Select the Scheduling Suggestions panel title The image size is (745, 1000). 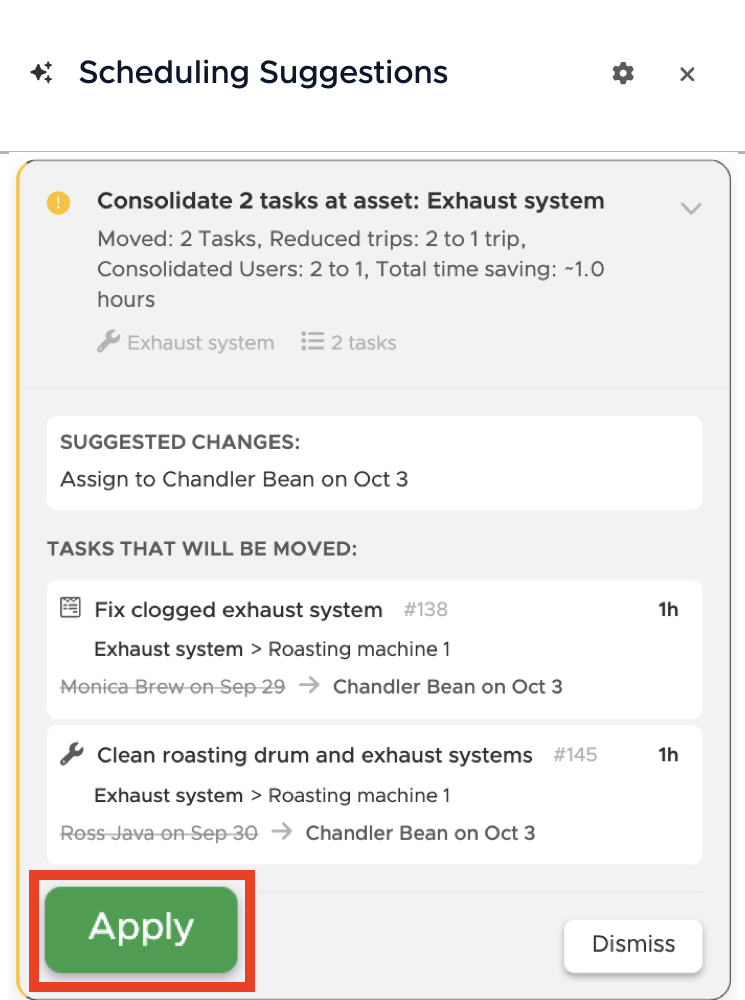[263, 73]
